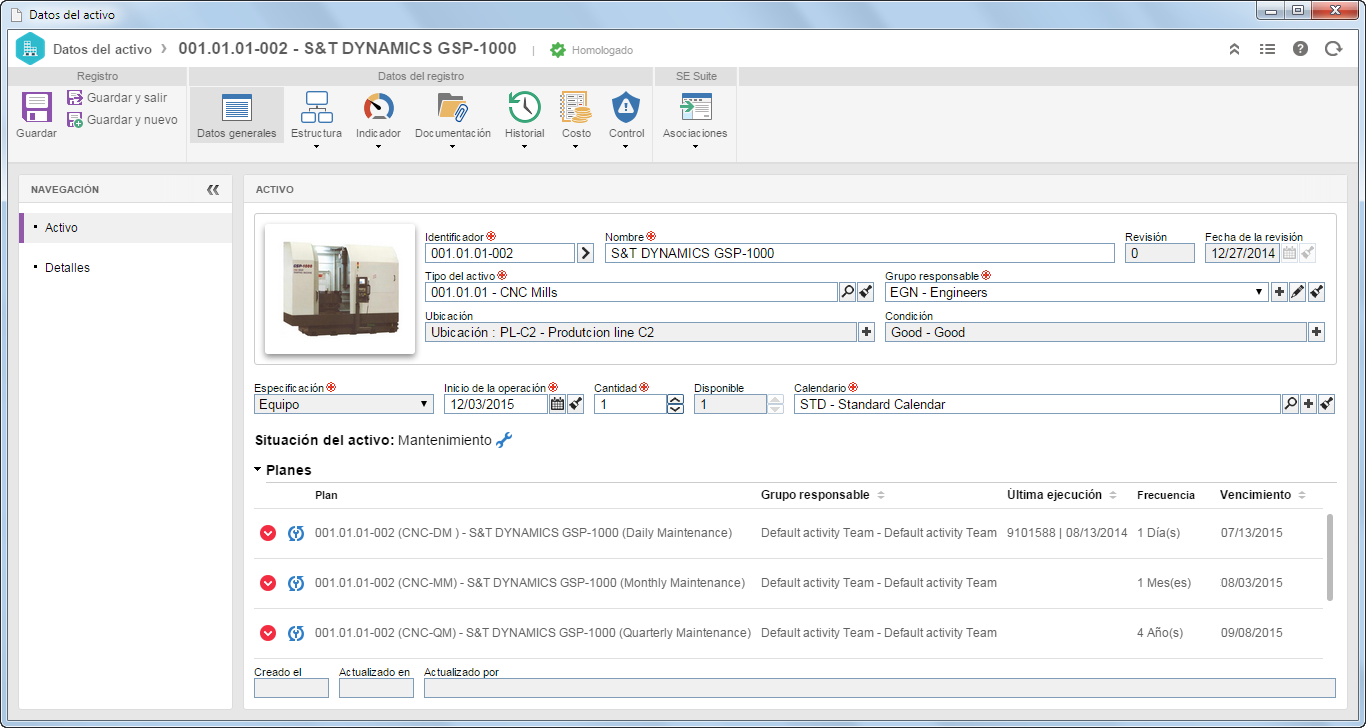The width and height of the screenshot is (1366, 728).
Task: Click red arrow on Daily Maintenance row
Action: tap(267, 533)
